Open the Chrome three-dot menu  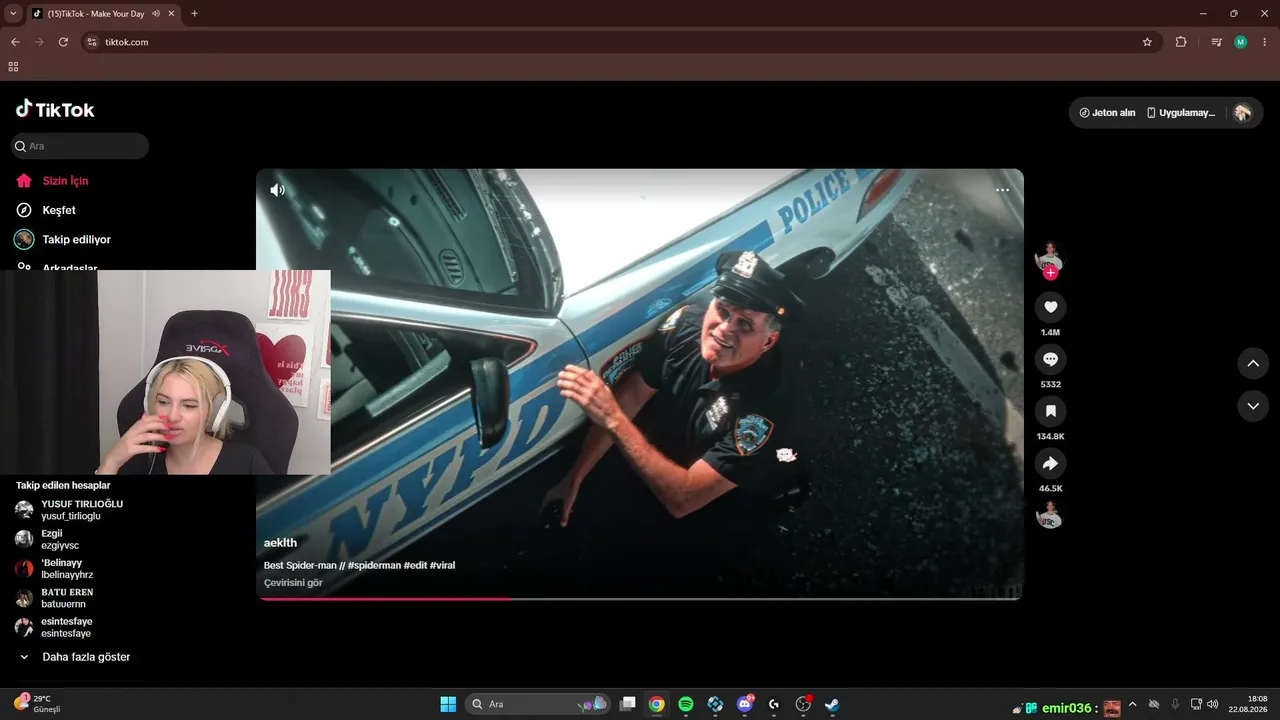point(1265,42)
